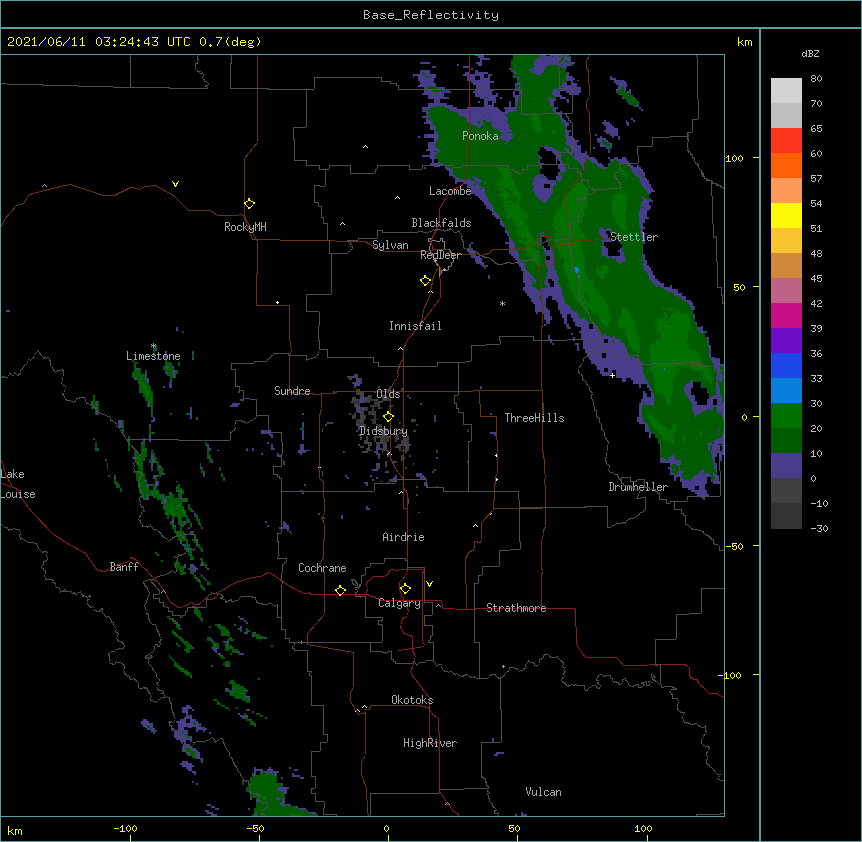Click the ThreeHills label
The image size is (862, 842).
coord(534,418)
